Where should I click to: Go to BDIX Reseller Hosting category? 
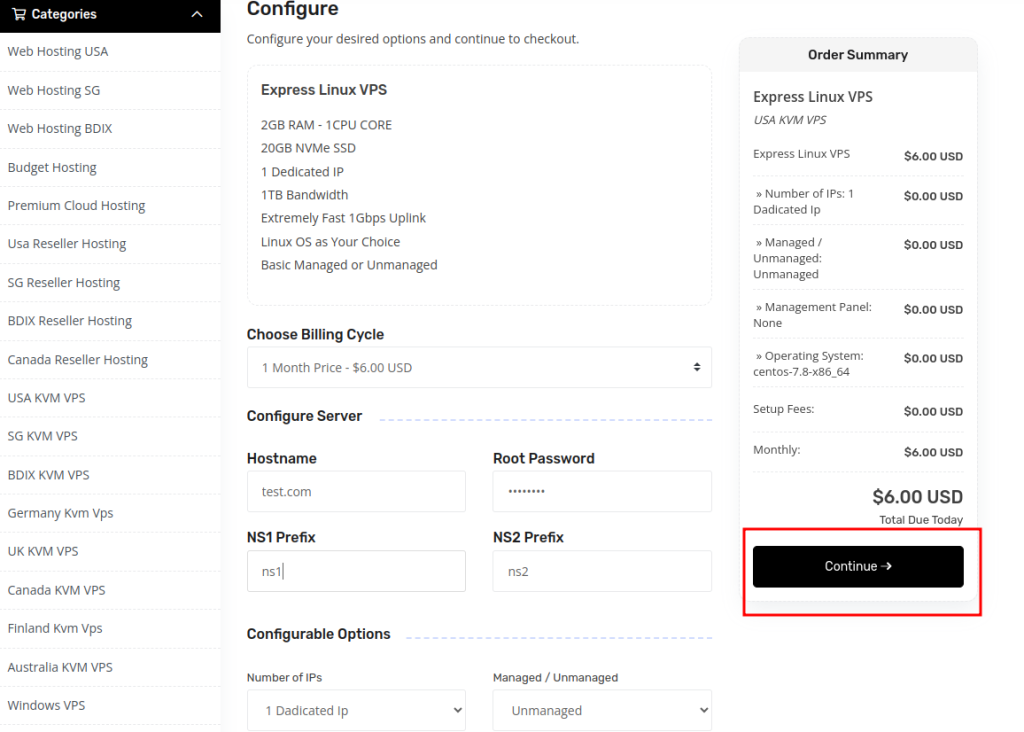tap(69, 321)
